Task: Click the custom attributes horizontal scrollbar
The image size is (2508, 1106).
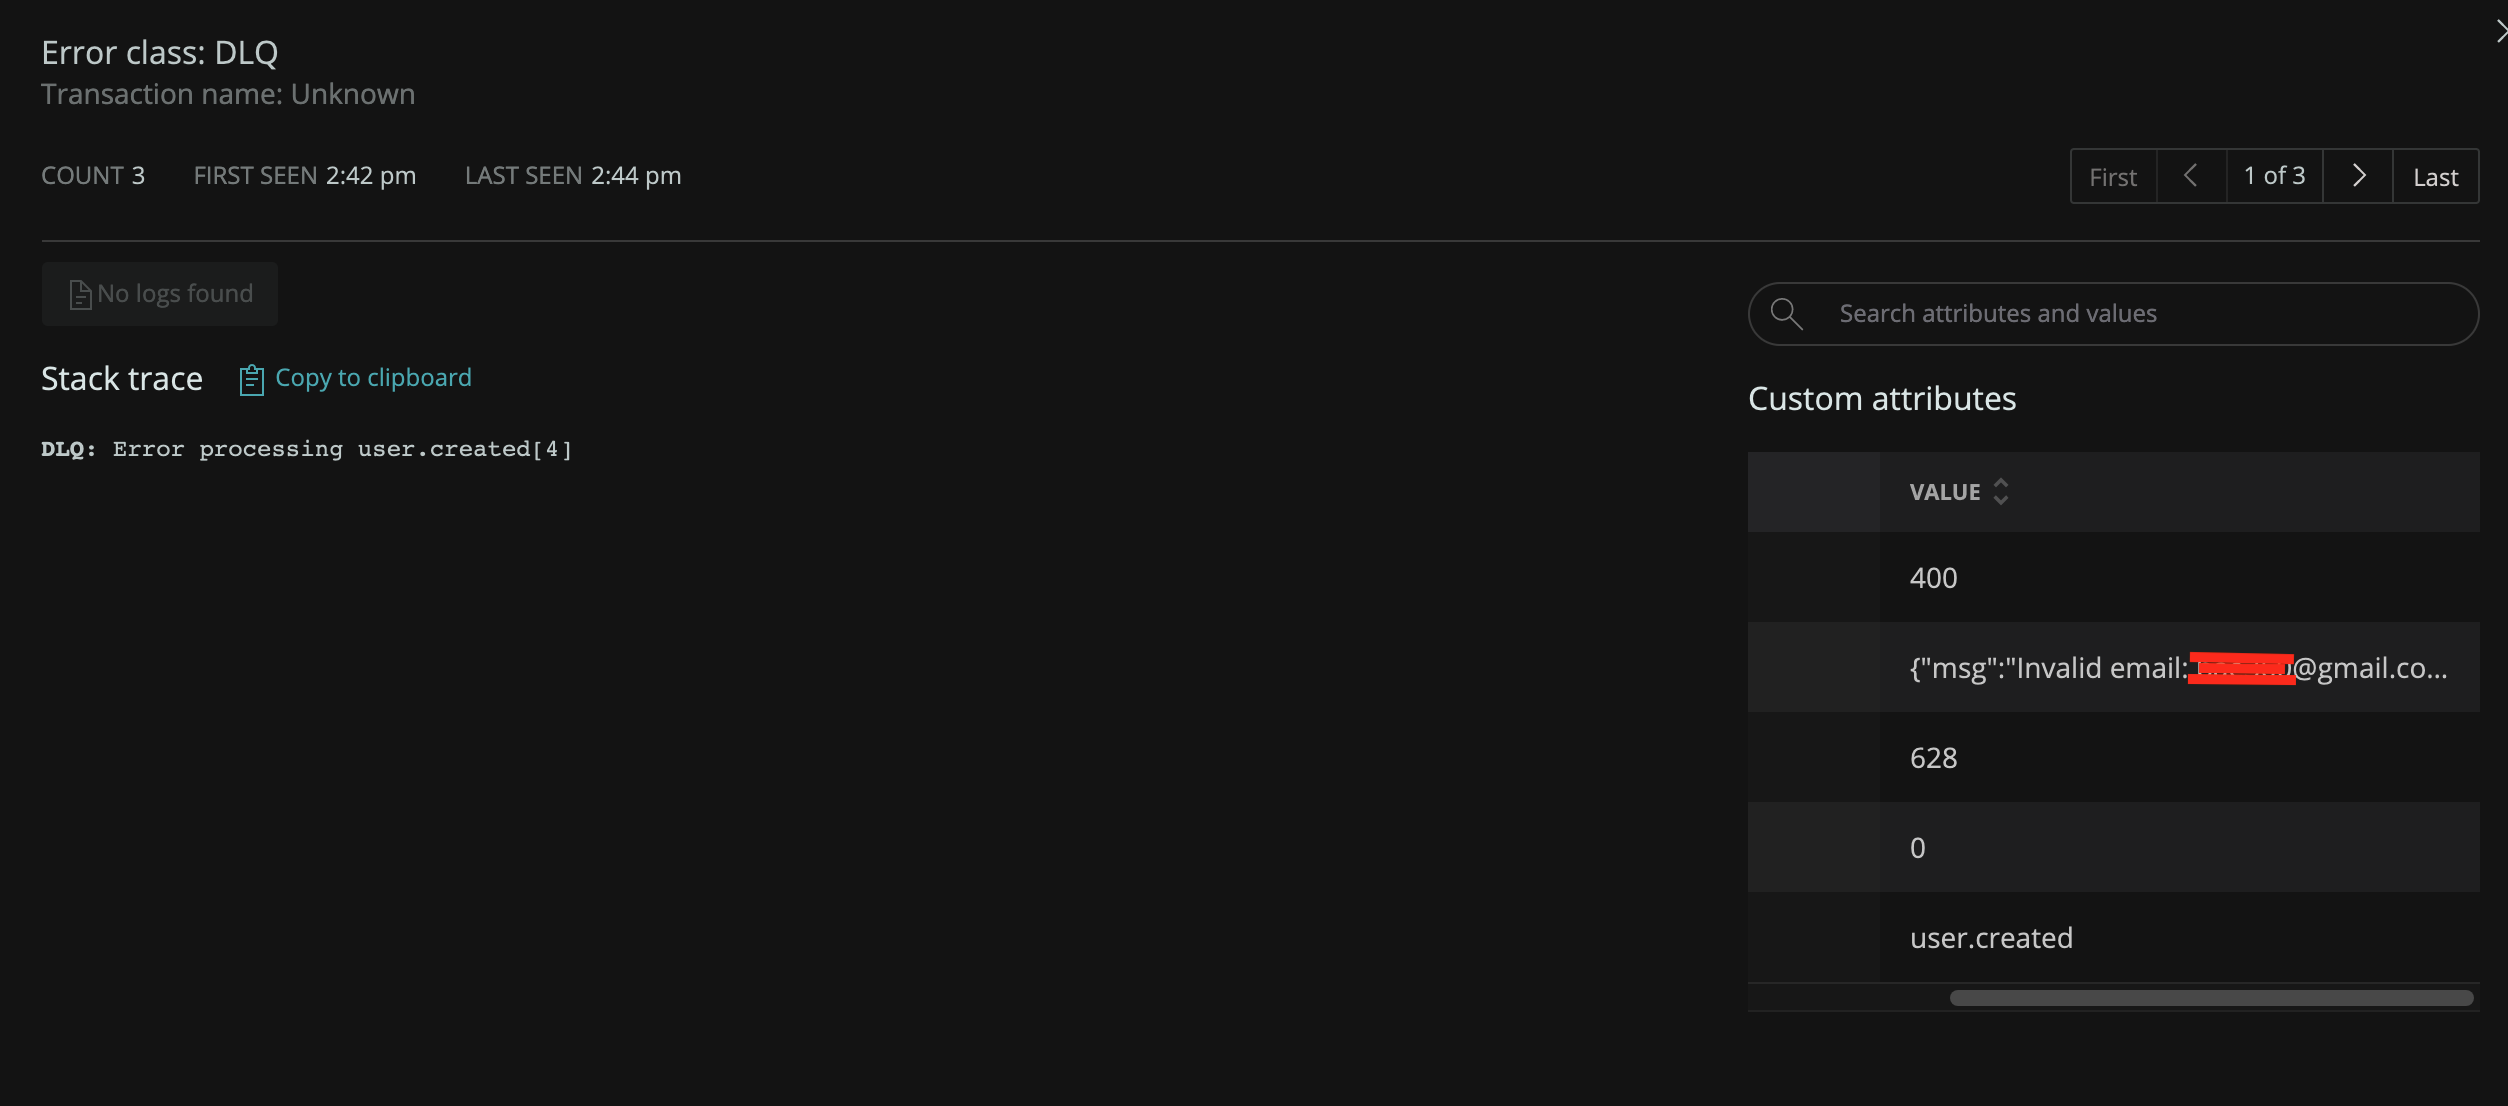Action: click(2210, 998)
